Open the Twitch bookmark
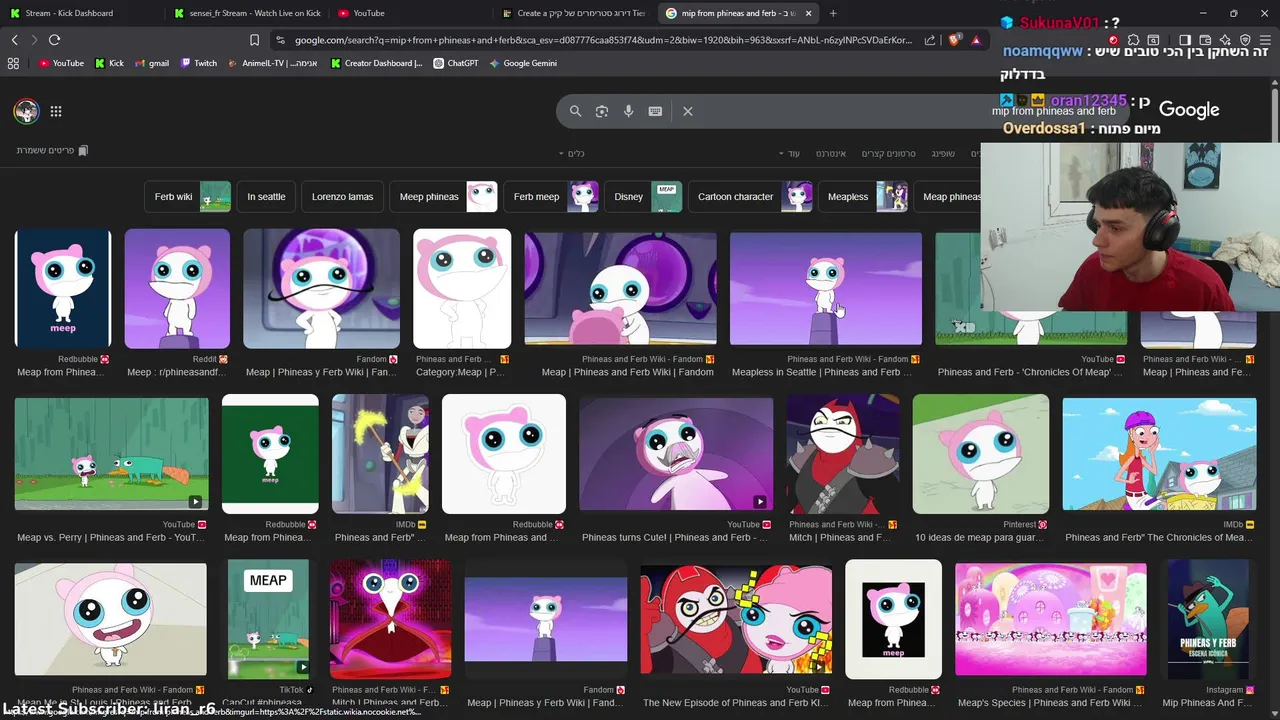This screenshot has width=1280, height=720. pyautogui.click(x=199, y=63)
